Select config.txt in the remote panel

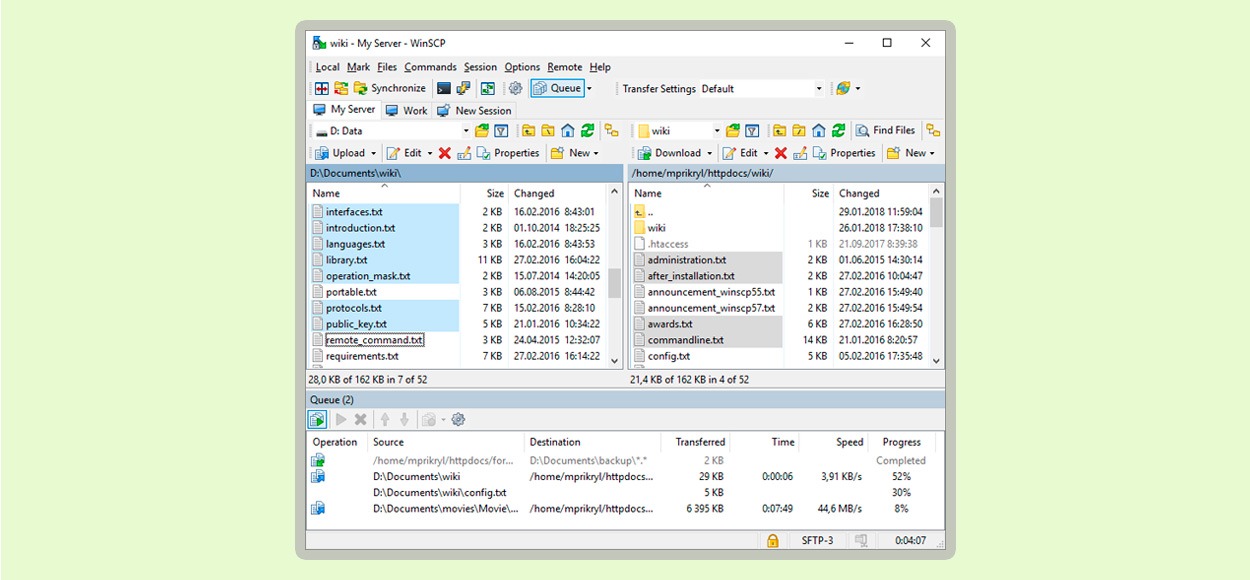point(668,356)
